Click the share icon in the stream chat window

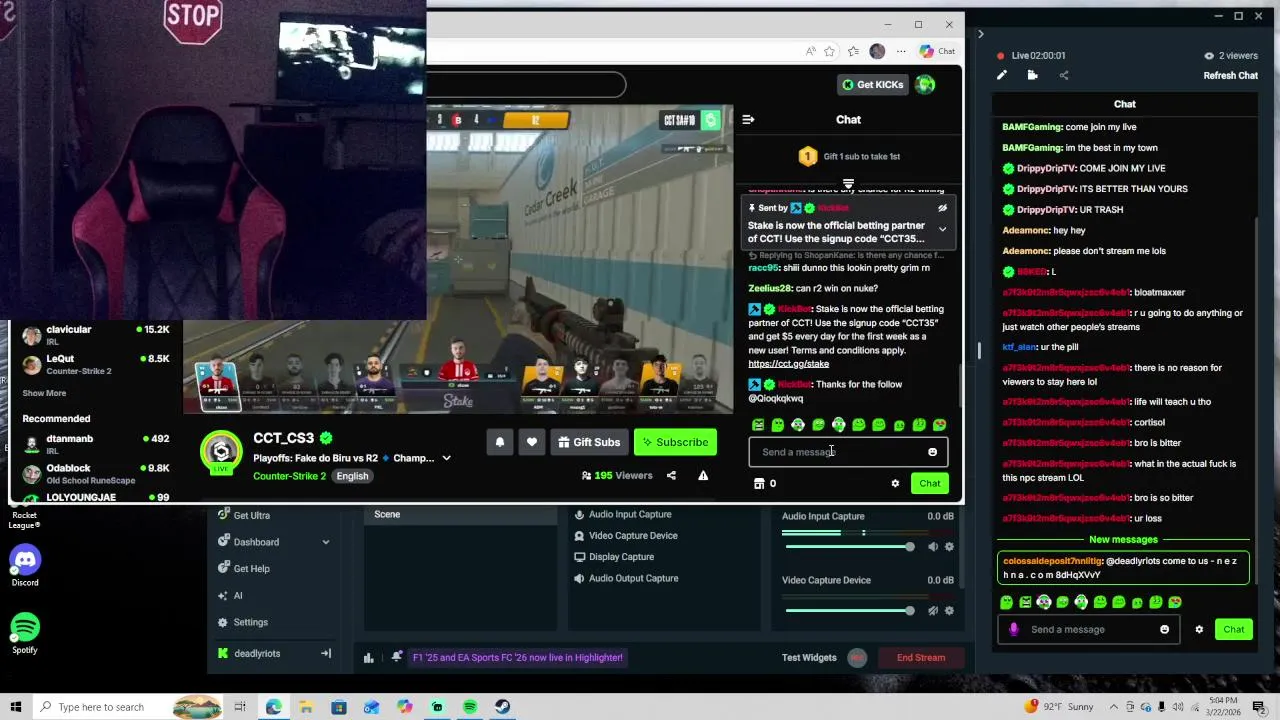click(x=1063, y=75)
